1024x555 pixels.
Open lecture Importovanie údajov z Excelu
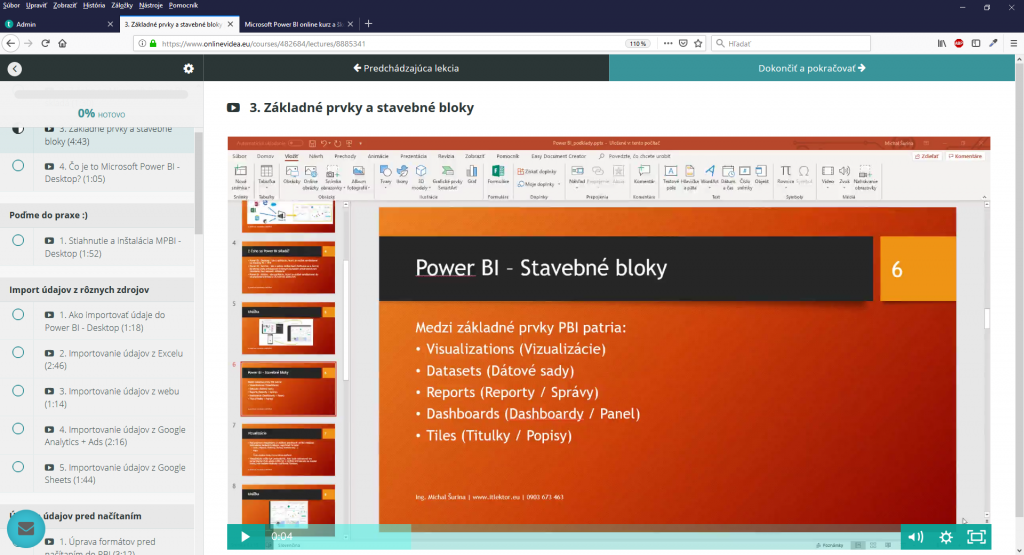pos(114,359)
